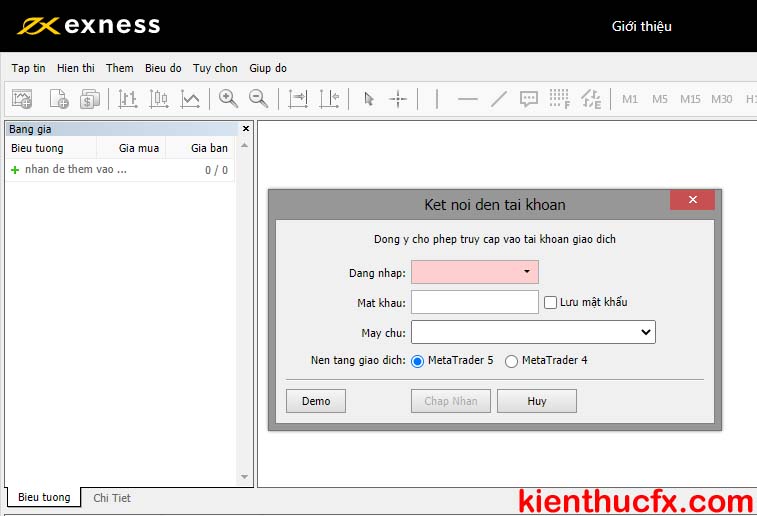The image size is (757, 516).
Task: Click the Huy cancel button
Action: (537, 401)
